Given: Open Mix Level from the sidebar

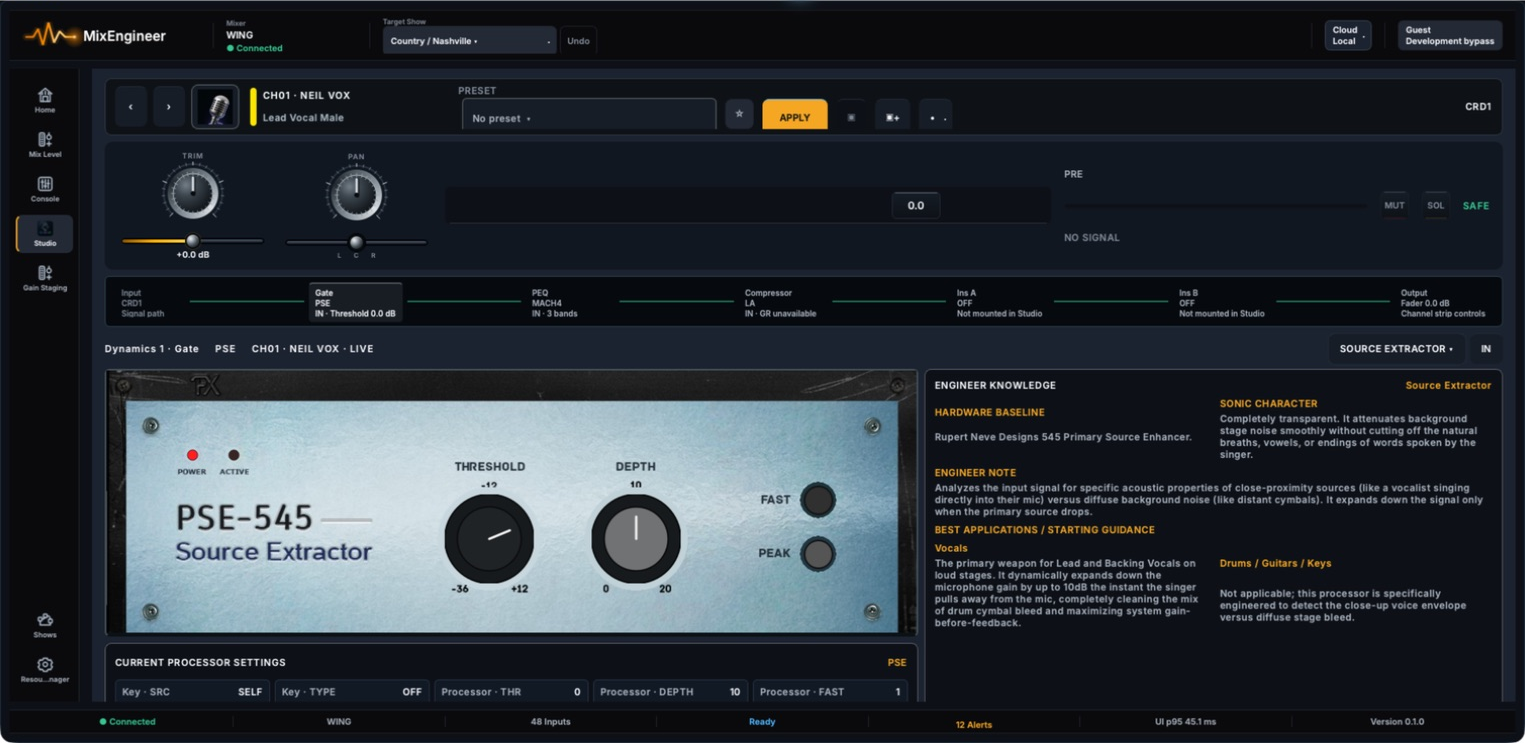Looking at the screenshot, I should pos(45,145).
